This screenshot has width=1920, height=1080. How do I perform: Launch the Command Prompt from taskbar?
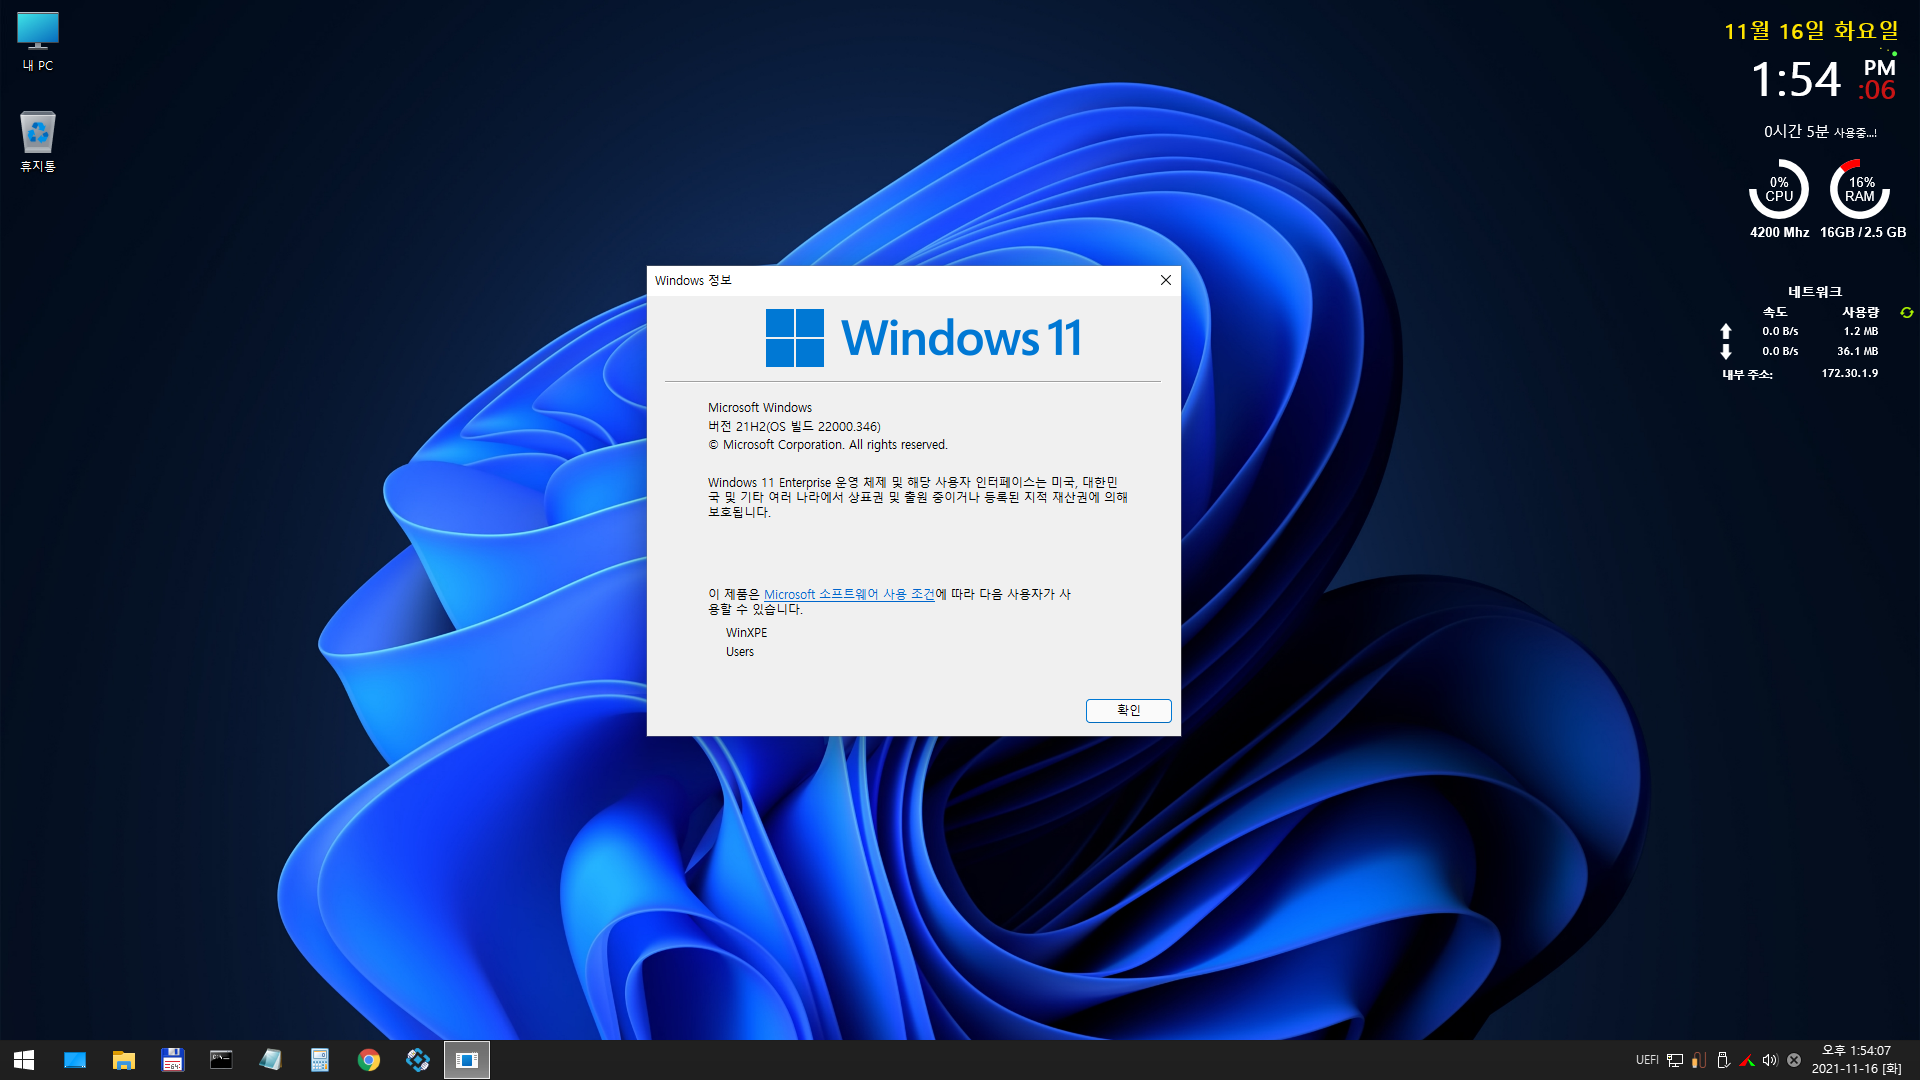tap(221, 1060)
